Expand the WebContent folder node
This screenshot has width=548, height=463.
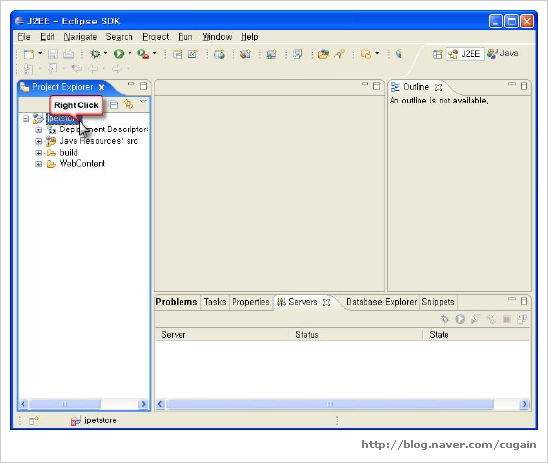click(x=38, y=164)
